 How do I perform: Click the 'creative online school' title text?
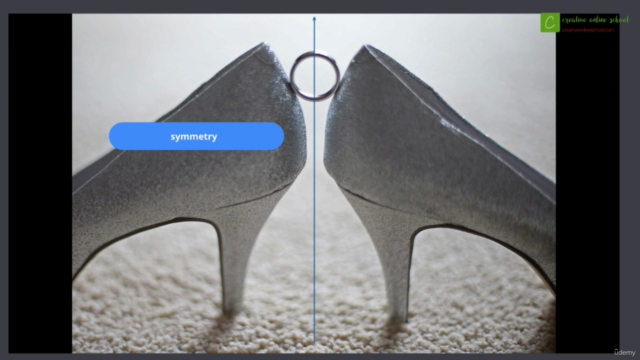595,20
